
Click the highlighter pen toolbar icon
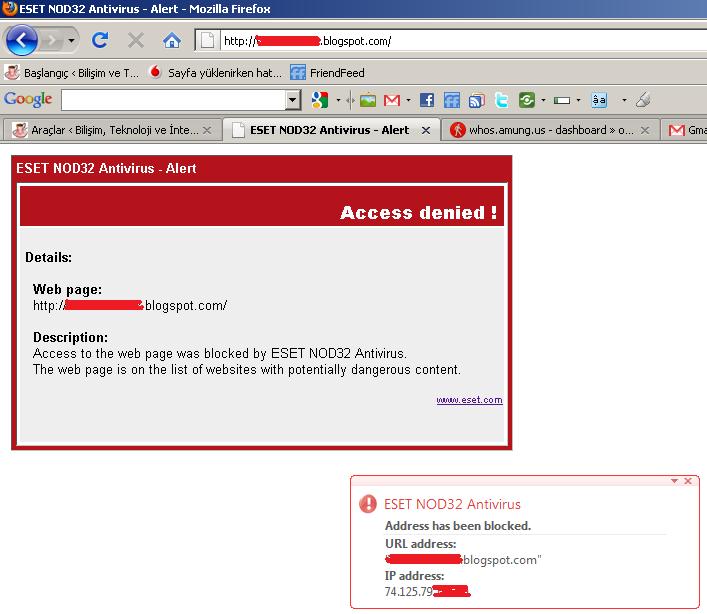643,100
